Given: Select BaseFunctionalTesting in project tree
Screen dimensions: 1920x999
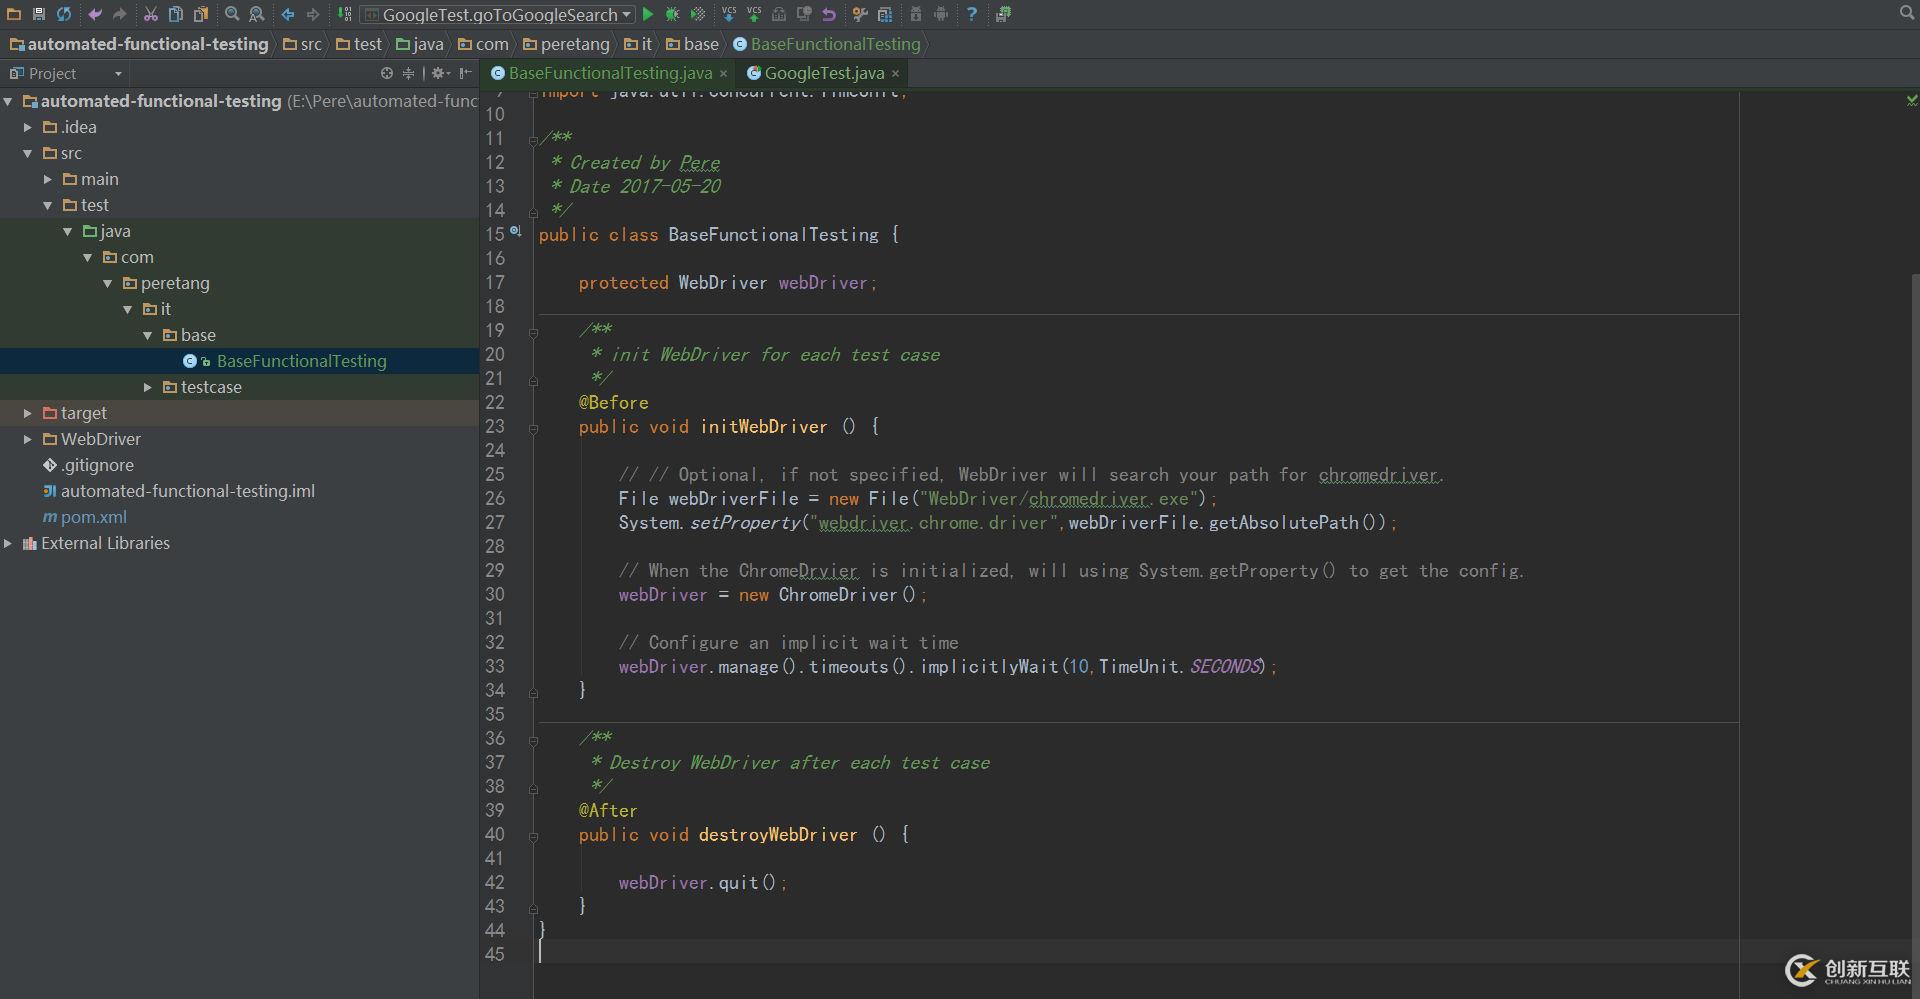Looking at the screenshot, I should click(x=301, y=361).
